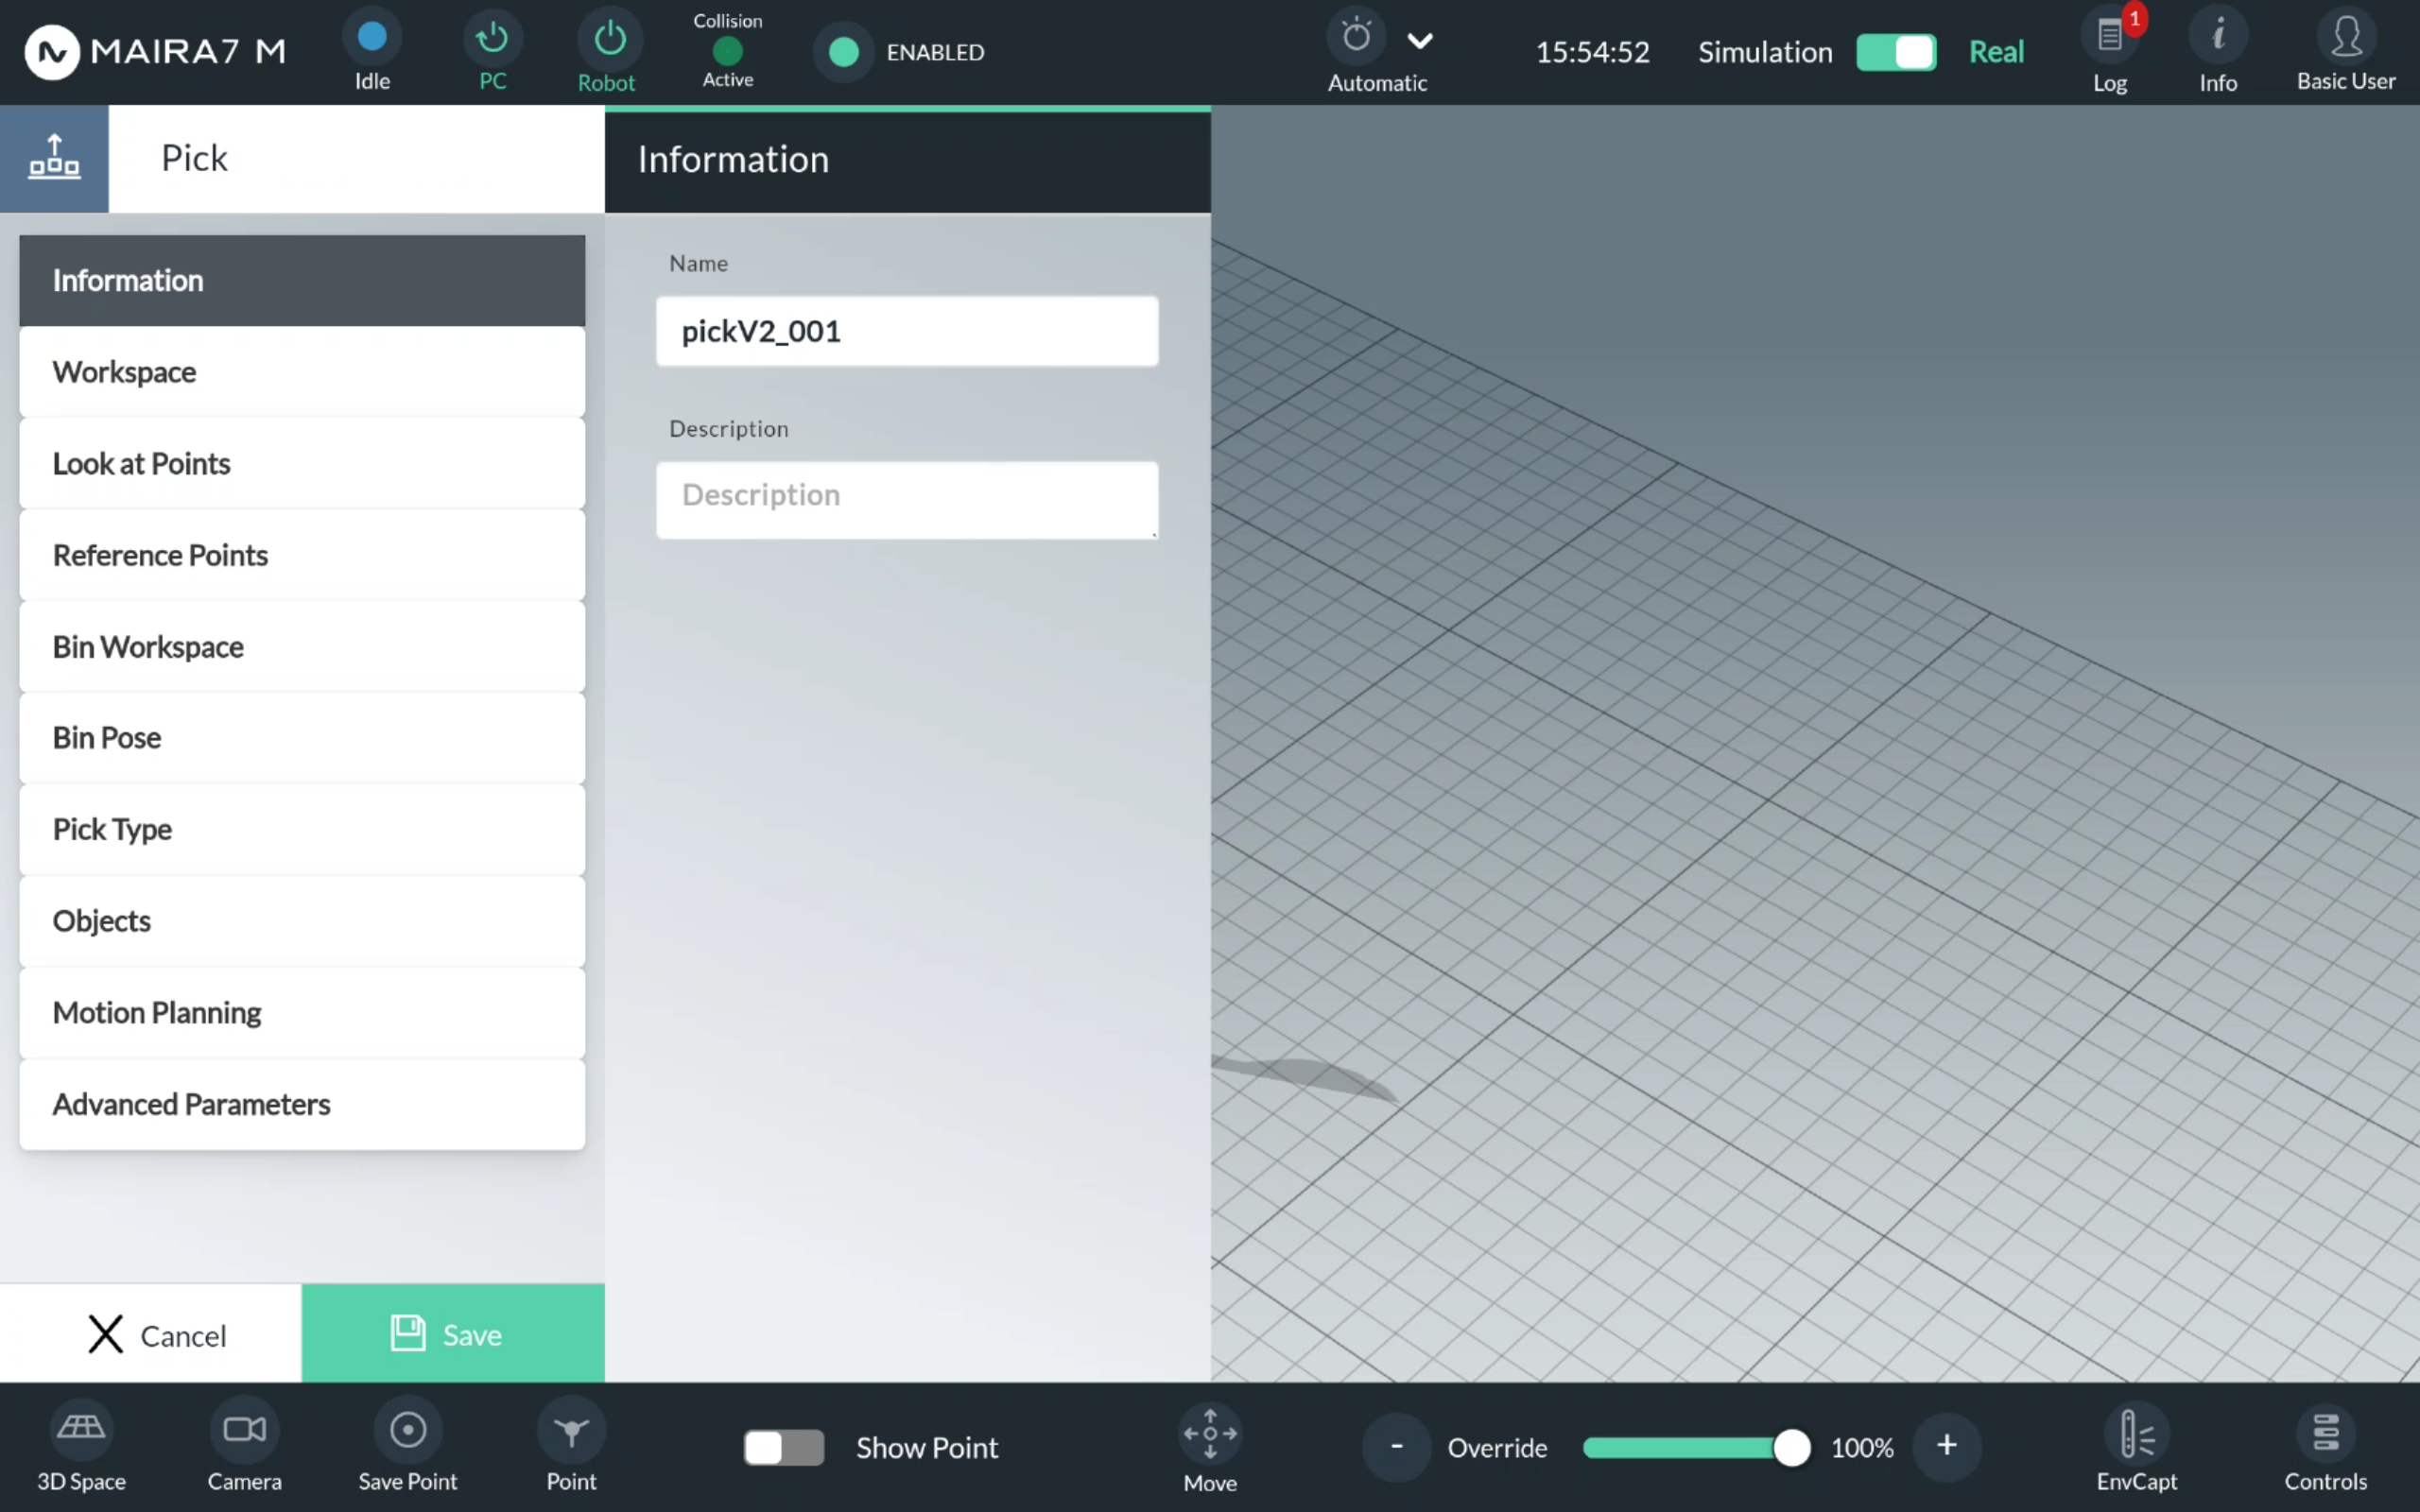This screenshot has height=1512, width=2420.
Task: Open the Advanced Parameters section
Action: pyautogui.click(x=302, y=1105)
